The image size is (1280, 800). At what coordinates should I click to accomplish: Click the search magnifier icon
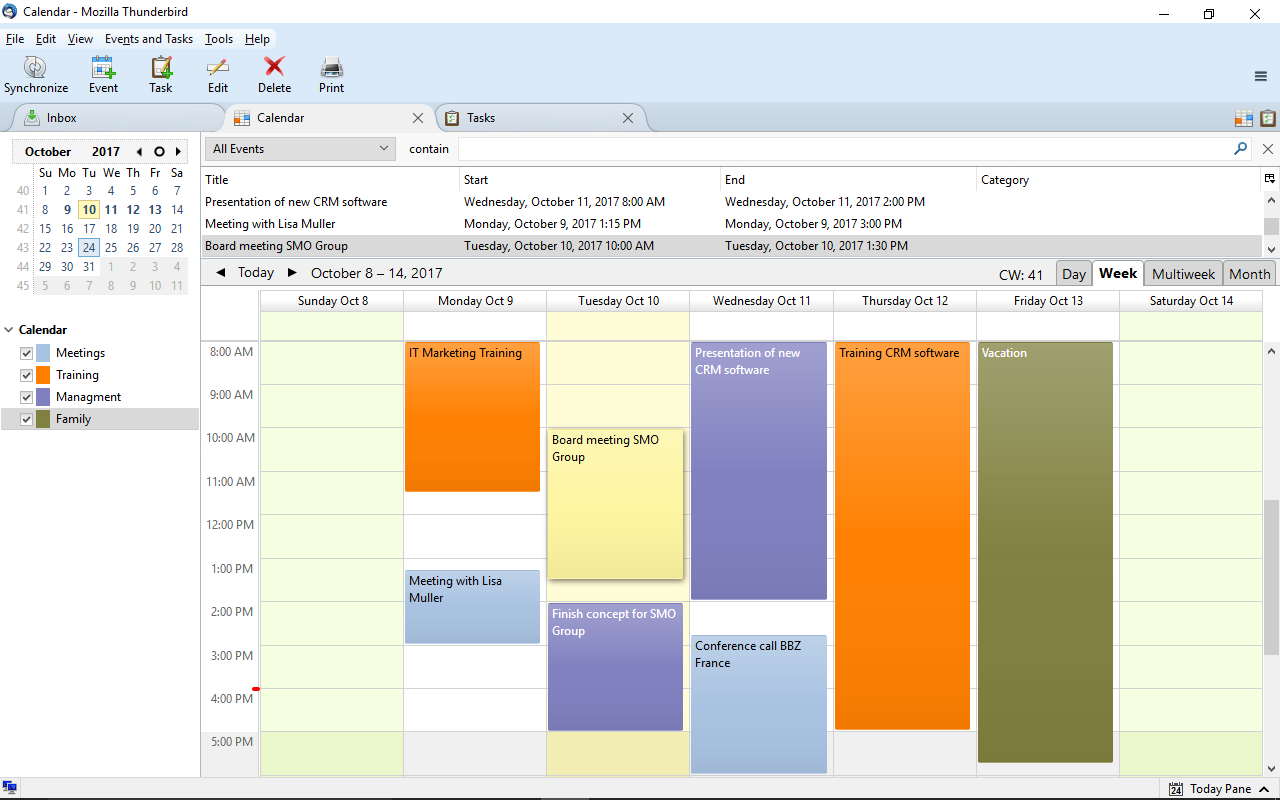click(x=1241, y=148)
